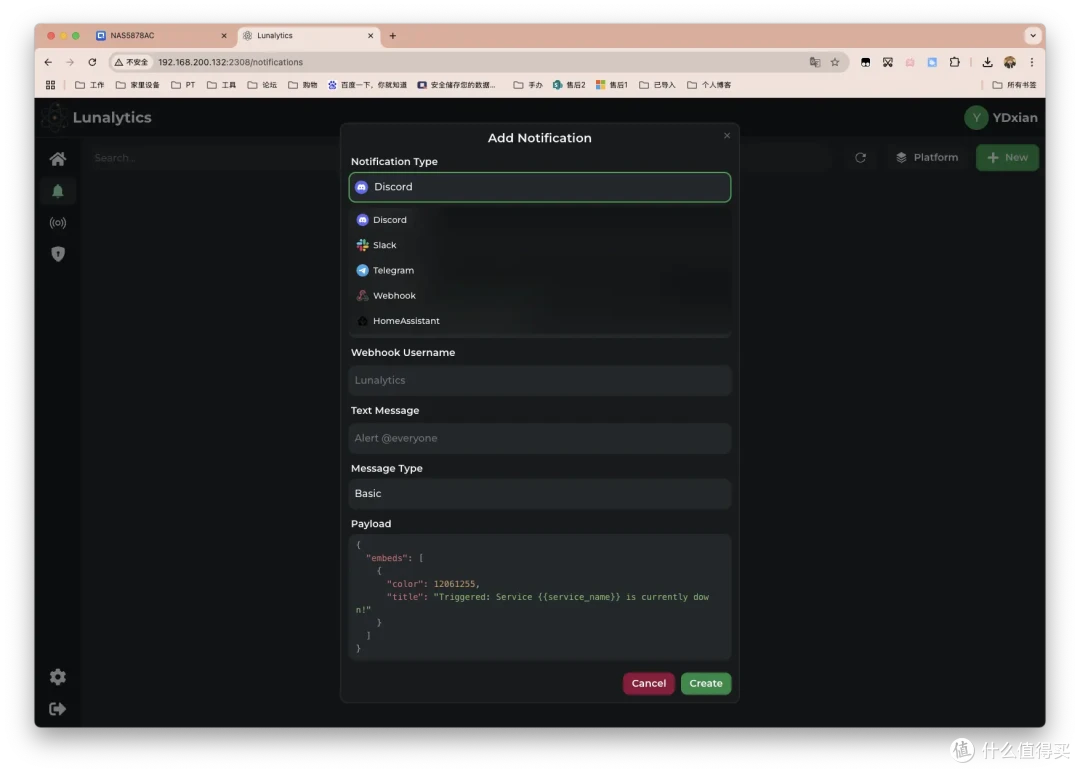This screenshot has width=1080, height=773.
Task: Click the Lunalytics logo icon
Action: click(x=54, y=118)
